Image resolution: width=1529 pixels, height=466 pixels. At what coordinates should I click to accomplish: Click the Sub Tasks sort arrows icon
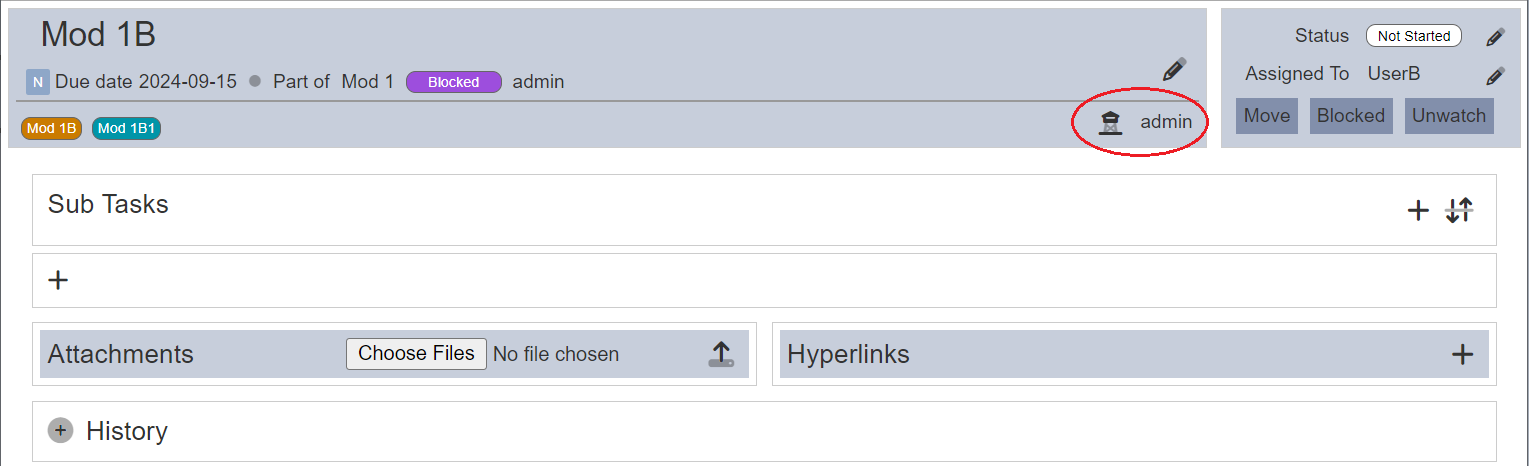[1459, 211]
